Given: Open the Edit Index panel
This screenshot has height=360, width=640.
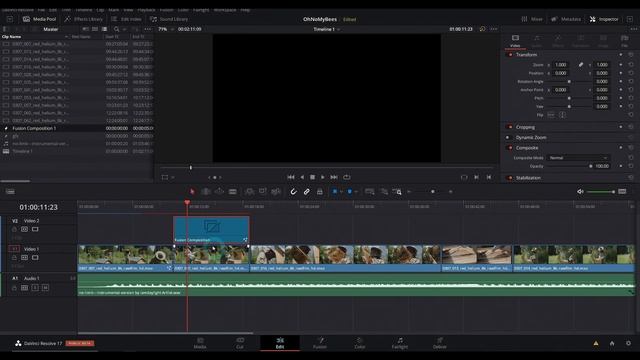Looking at the screenshot, I should [126, 19].
